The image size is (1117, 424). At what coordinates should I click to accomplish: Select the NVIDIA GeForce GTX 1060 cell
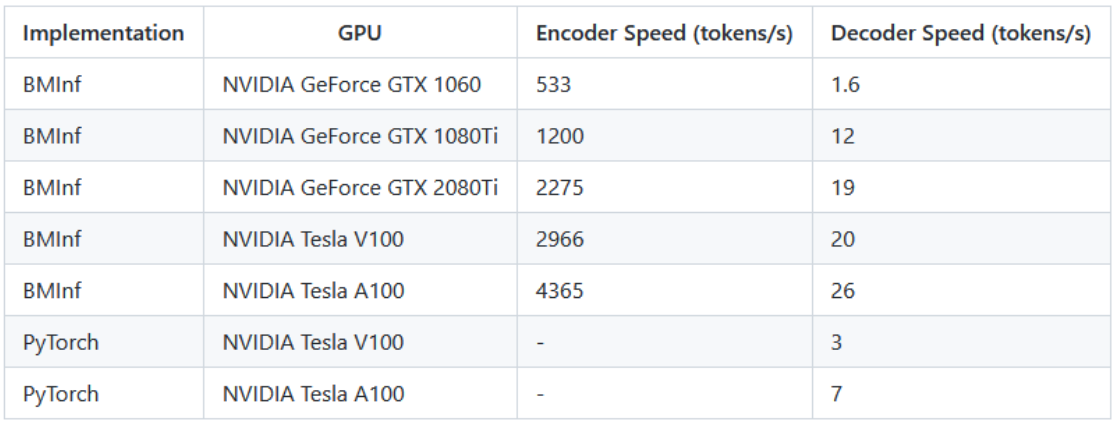pyautogui.click(x=360, y=84)
